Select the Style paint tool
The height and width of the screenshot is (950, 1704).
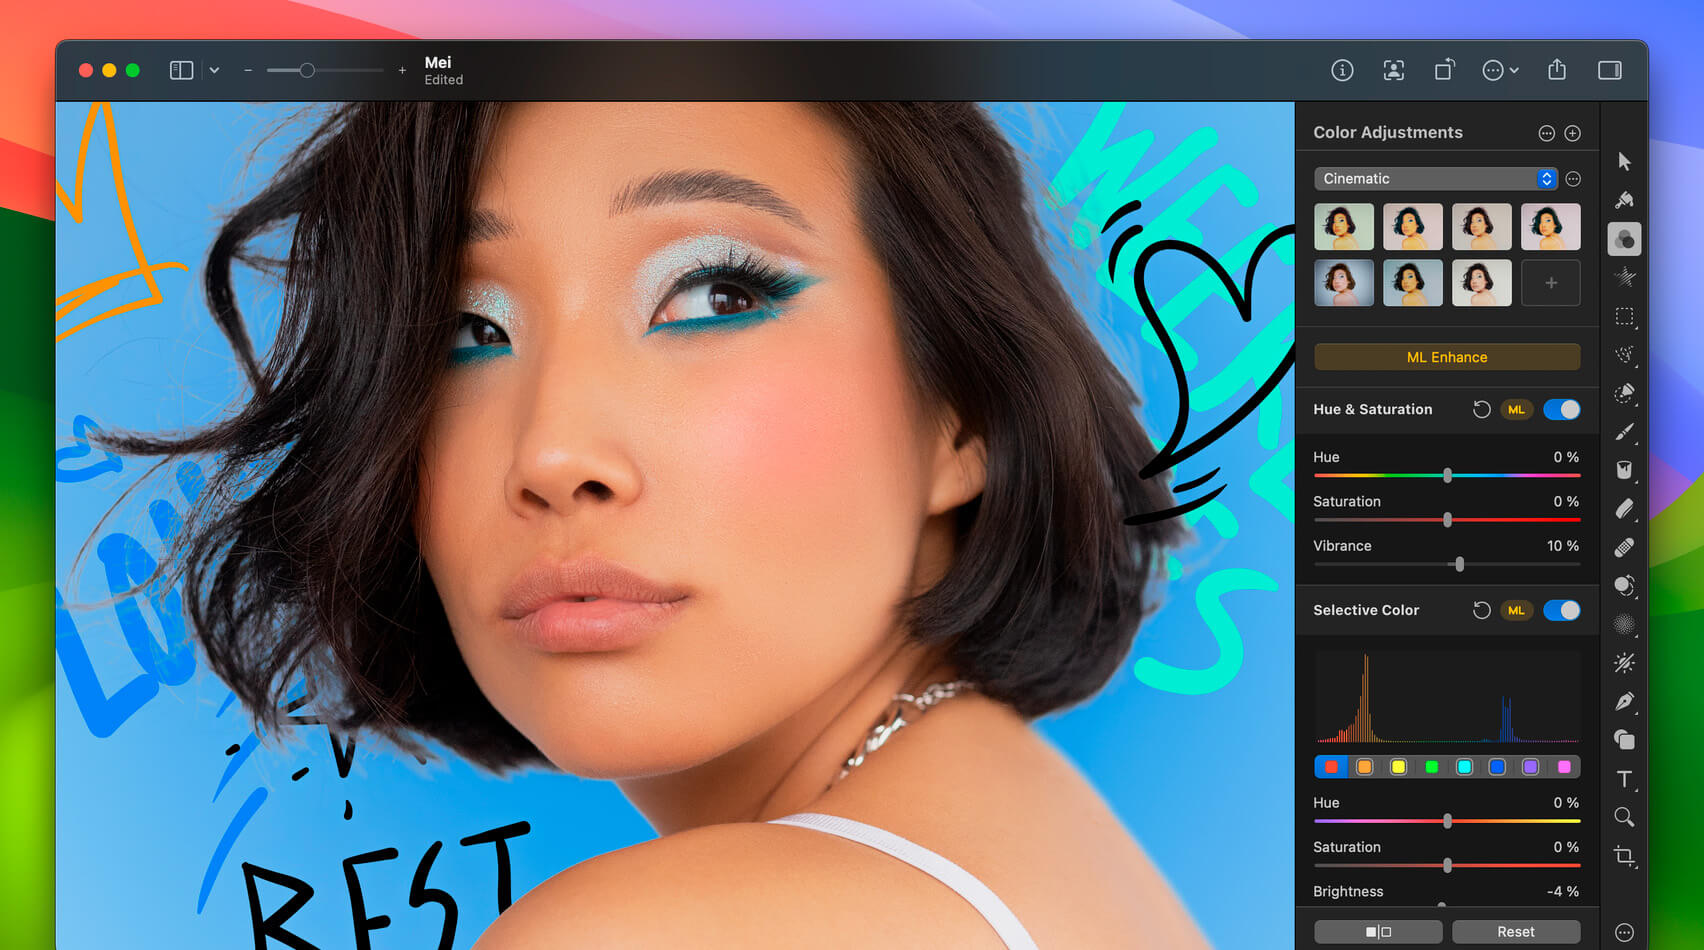pyautogui.click(x=1624, y=200)
